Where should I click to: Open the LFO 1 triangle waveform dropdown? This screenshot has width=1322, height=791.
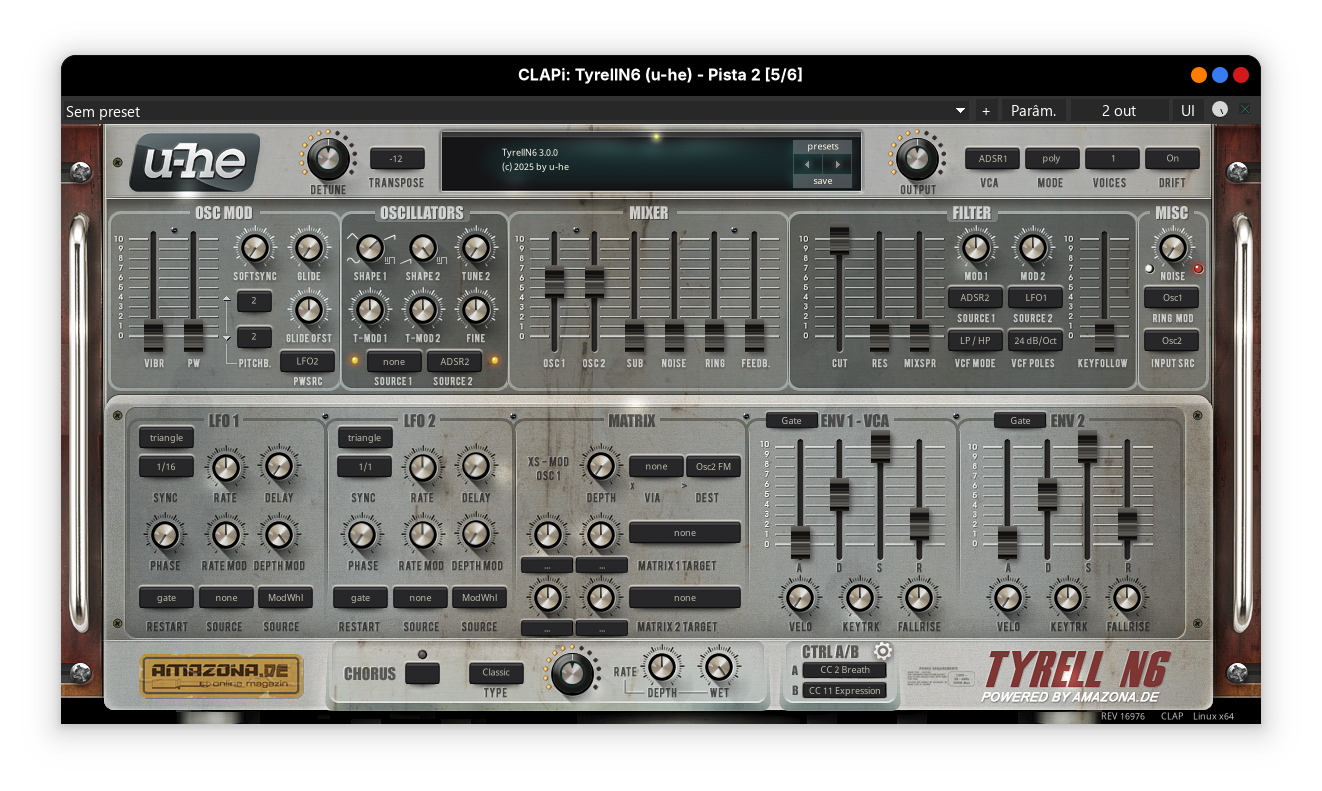click(x=166, y=438)
